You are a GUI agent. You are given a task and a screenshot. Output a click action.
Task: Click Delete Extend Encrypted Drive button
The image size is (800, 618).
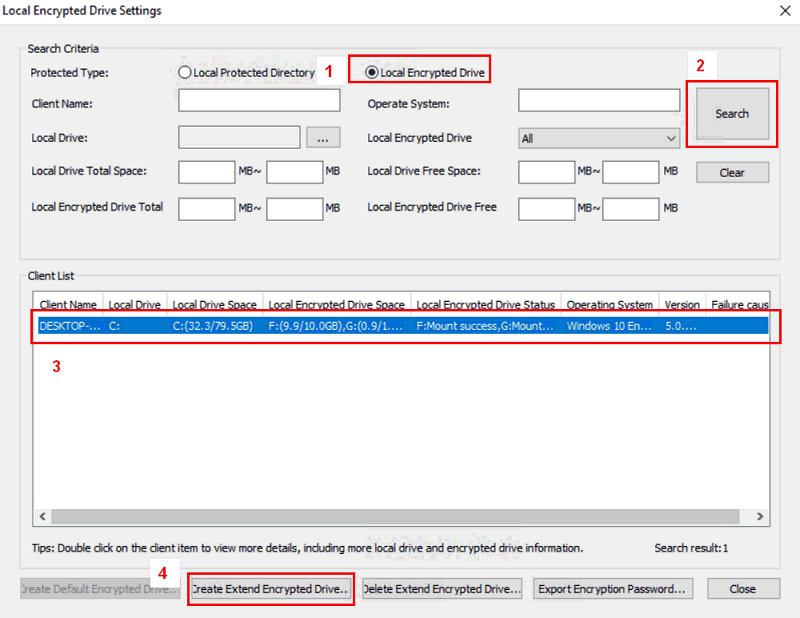click(x=442, y=589)
